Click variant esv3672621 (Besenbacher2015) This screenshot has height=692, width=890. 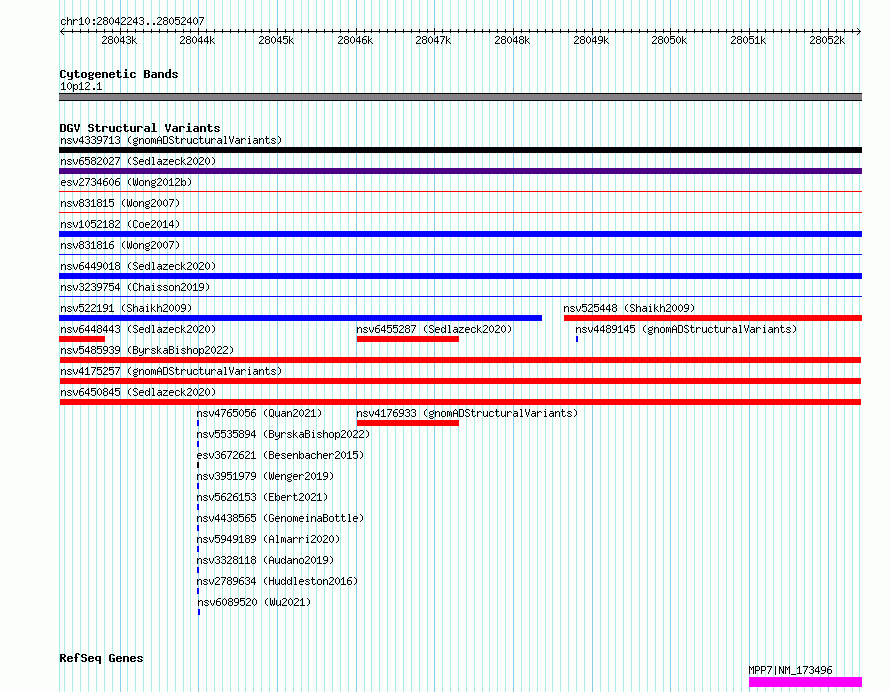tap(280, 455)
